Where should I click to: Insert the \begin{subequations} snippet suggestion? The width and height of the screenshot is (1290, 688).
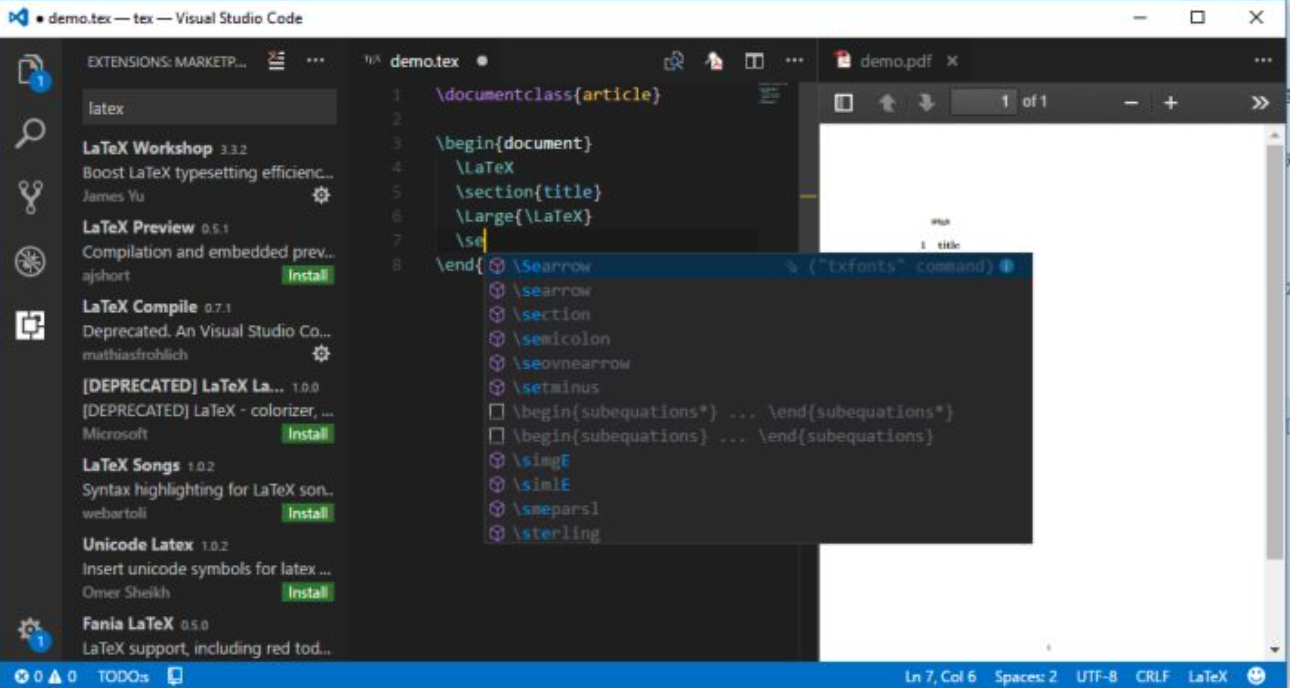tap(758, 436)
